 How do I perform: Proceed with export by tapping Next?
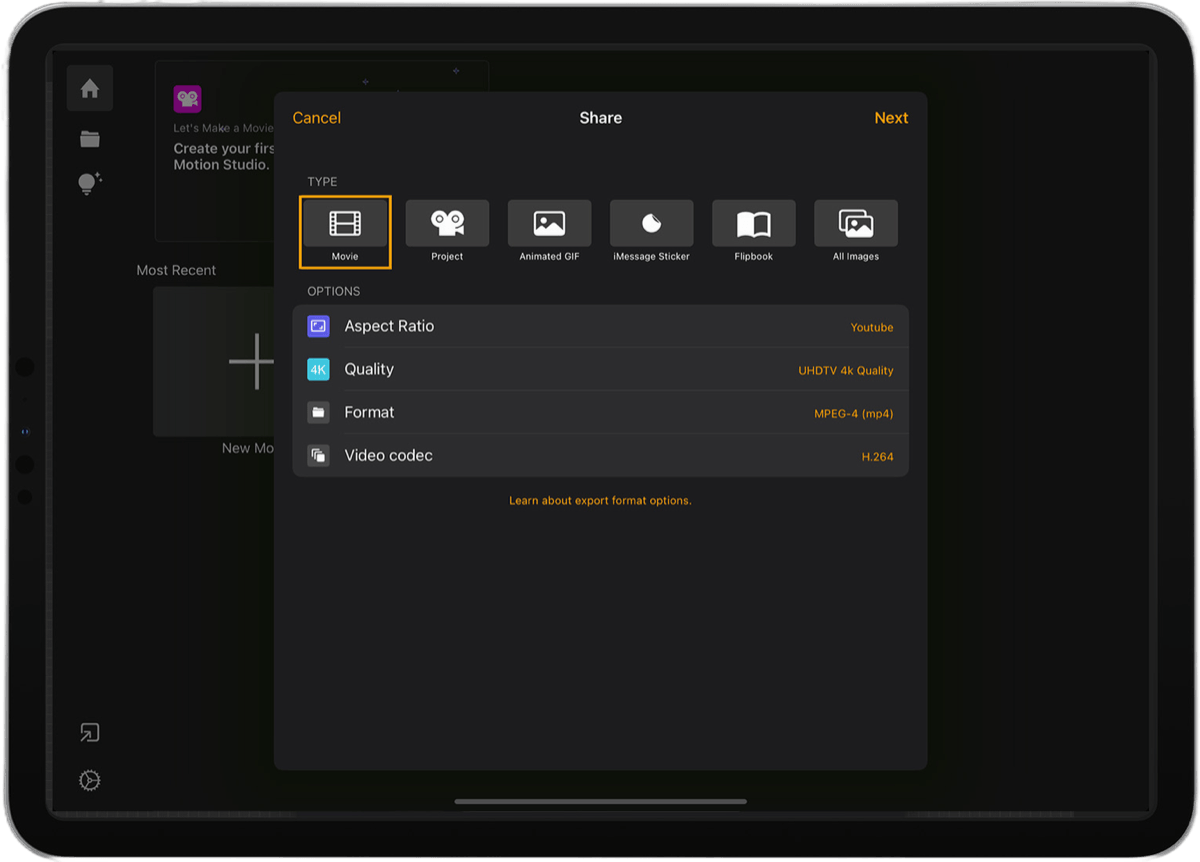891,117
